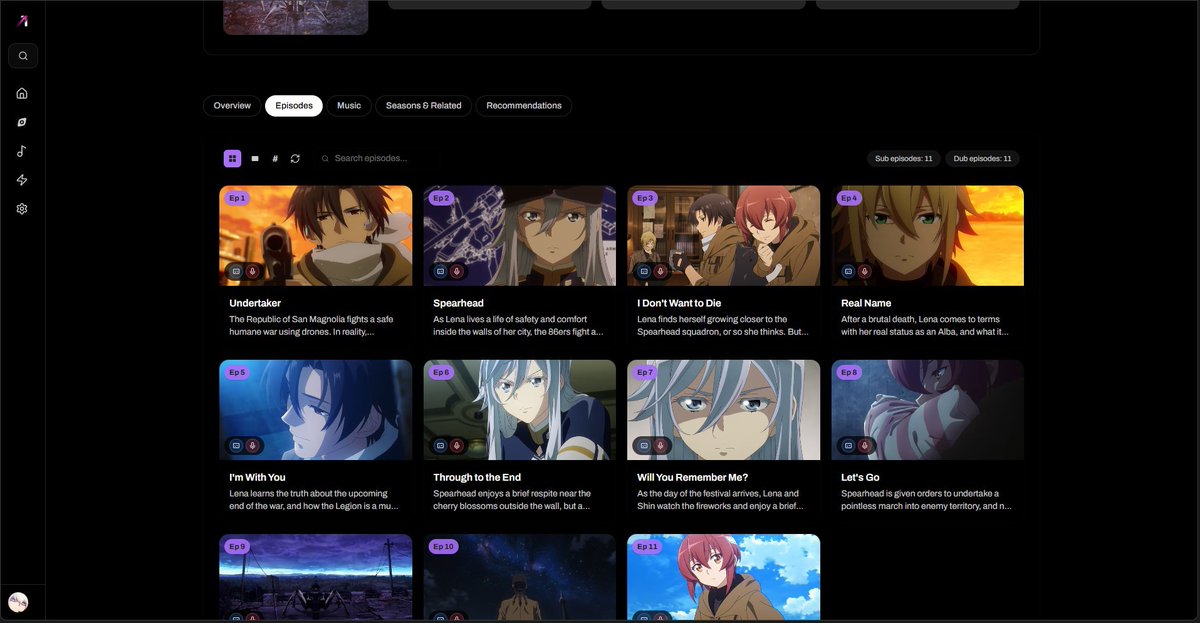This screenshot has height=623, width=1200.
Task: Select the dub microphone icon on Ep 7
Action: pyautogui.click(x=661, y=445)
